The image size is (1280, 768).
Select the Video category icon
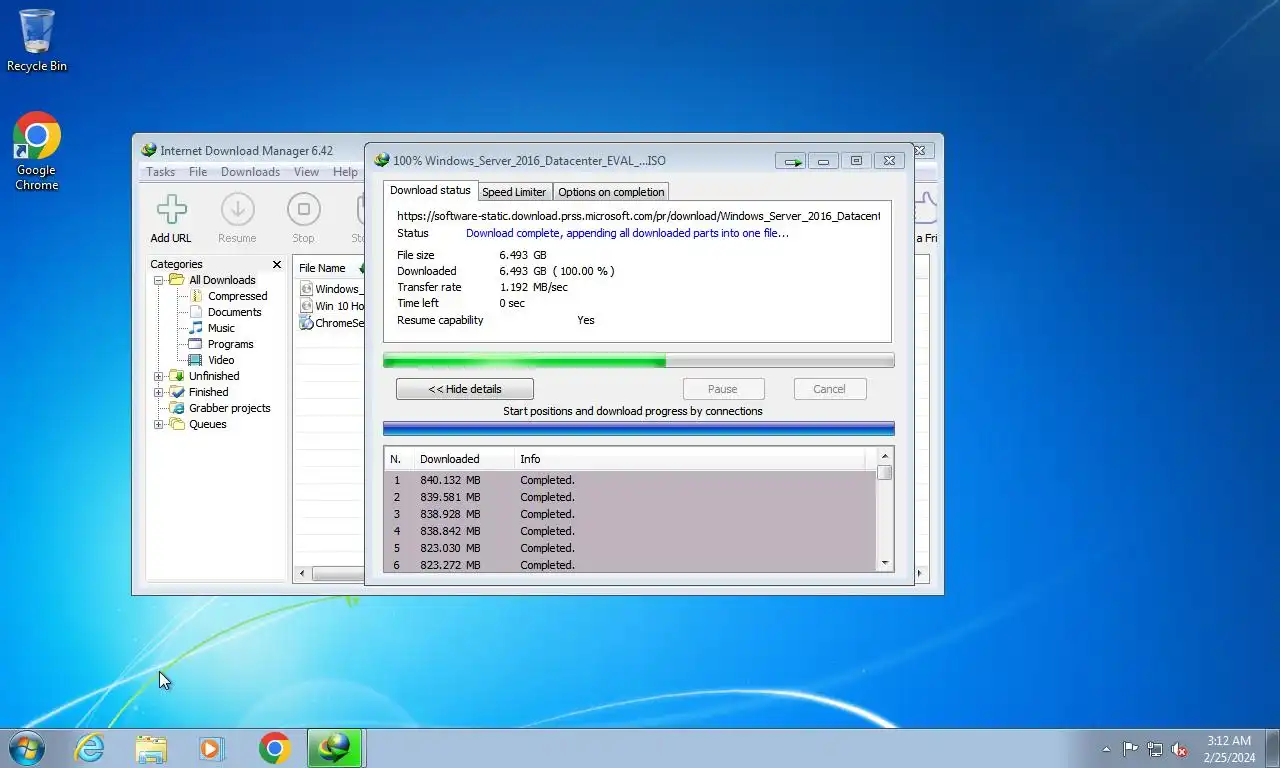point(197,360)
